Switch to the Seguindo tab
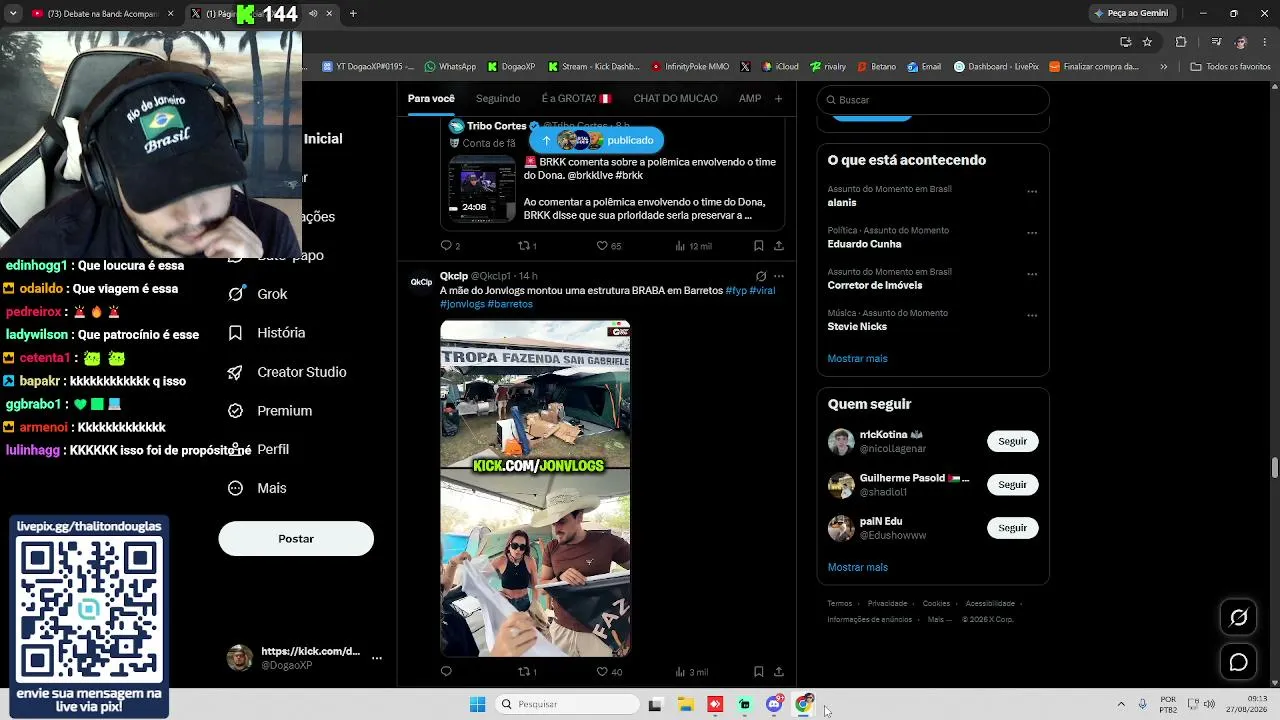Image resolution: width=1280 pixels, height=720 pixels. coord(498,99)
